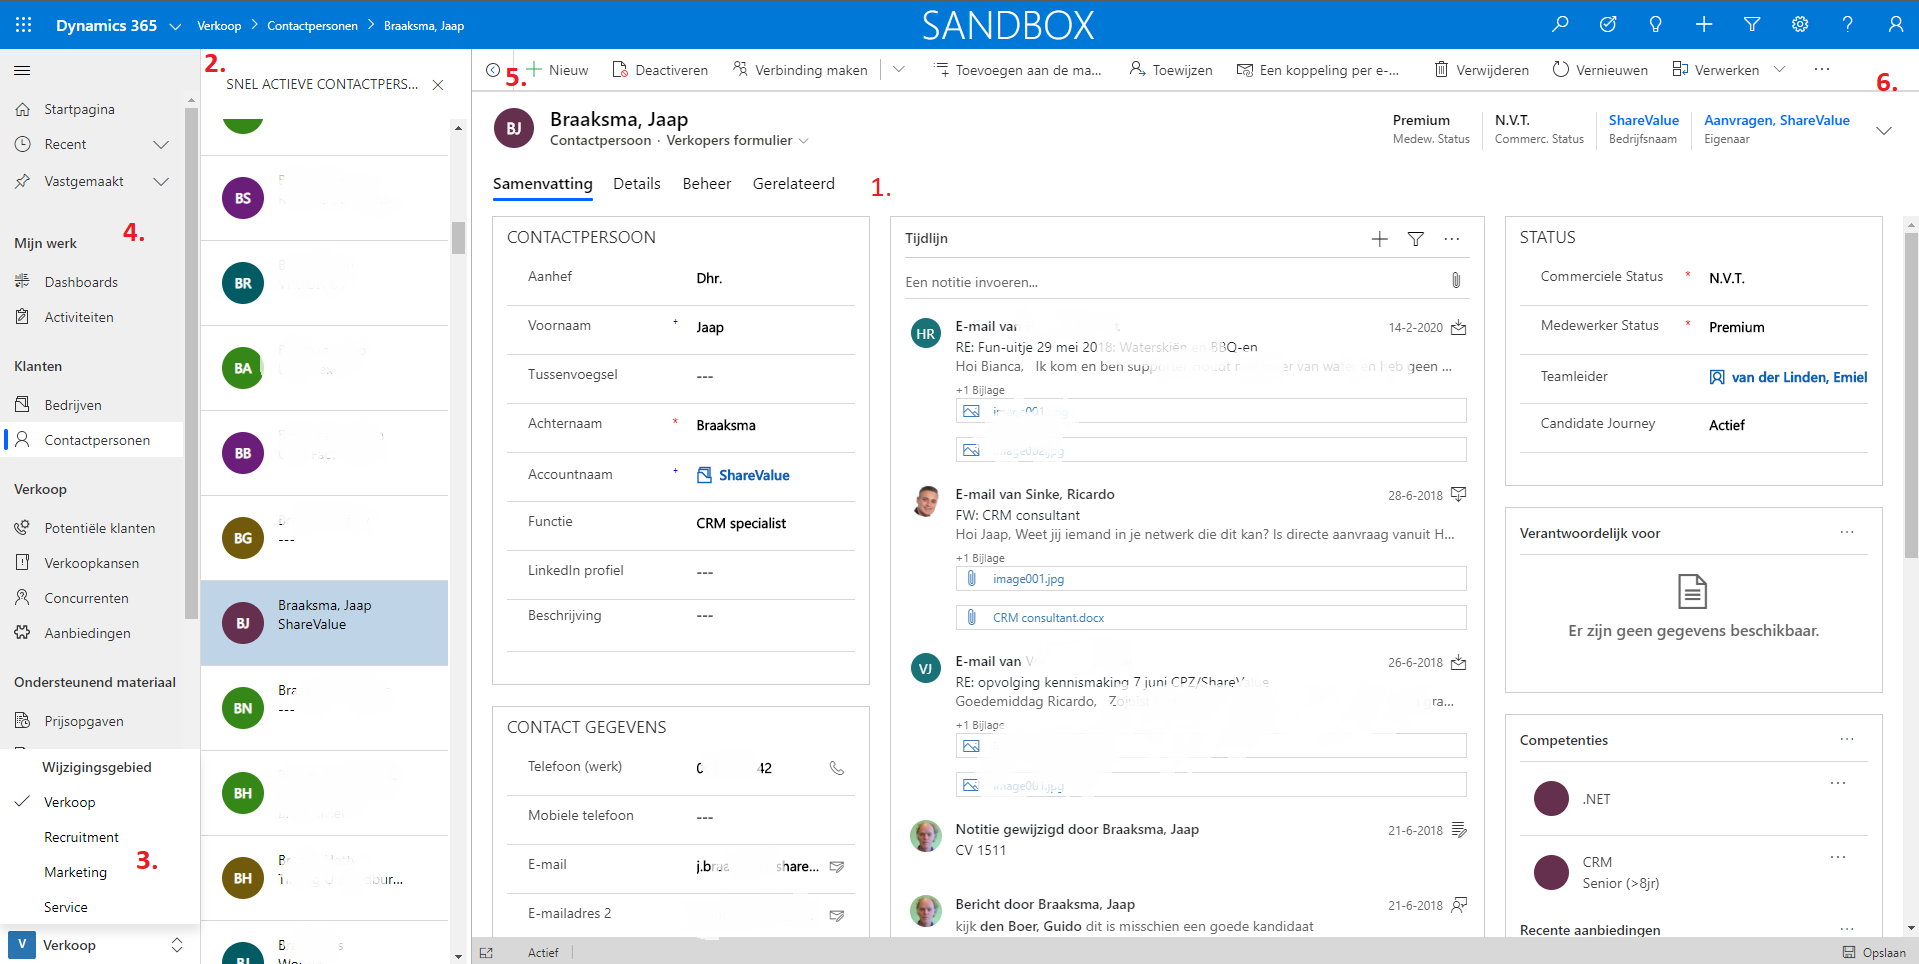Open Verkopers formulier form selector
This screenshot has height=964, width=1919.
737,141
